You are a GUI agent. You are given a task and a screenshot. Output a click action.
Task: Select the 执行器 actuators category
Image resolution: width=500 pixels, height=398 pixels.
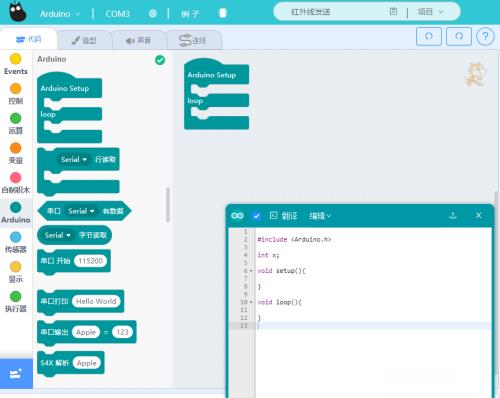[16, 302]
